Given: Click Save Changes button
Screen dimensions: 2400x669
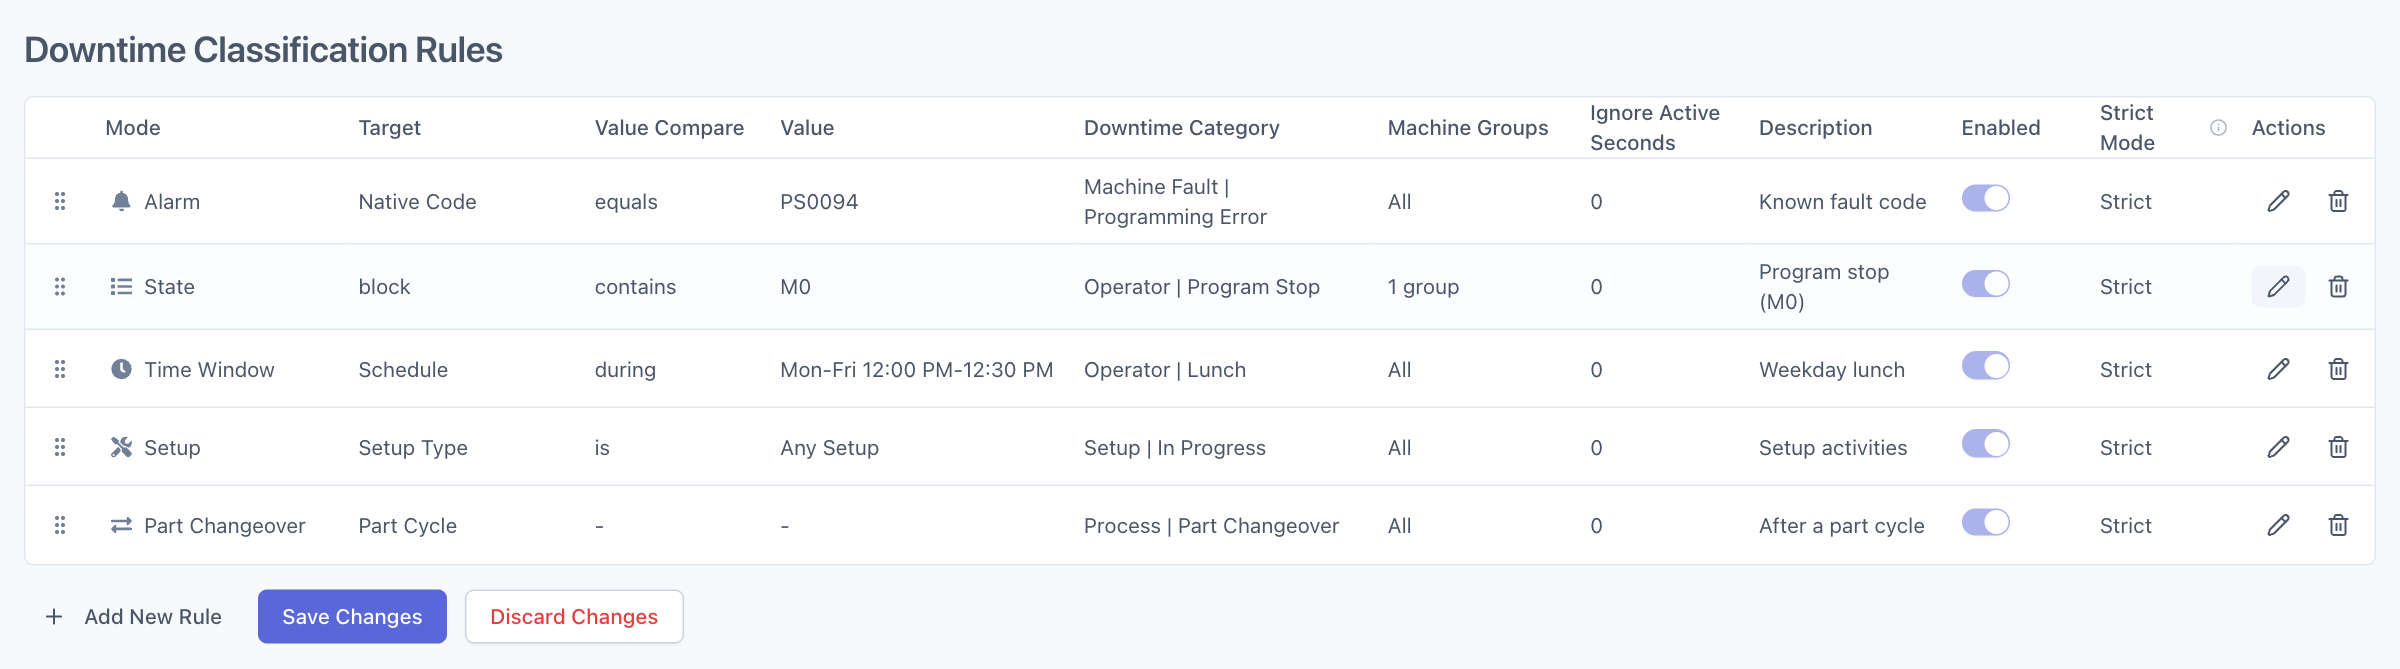Looking at the screenshot, I should pos(352,616).
